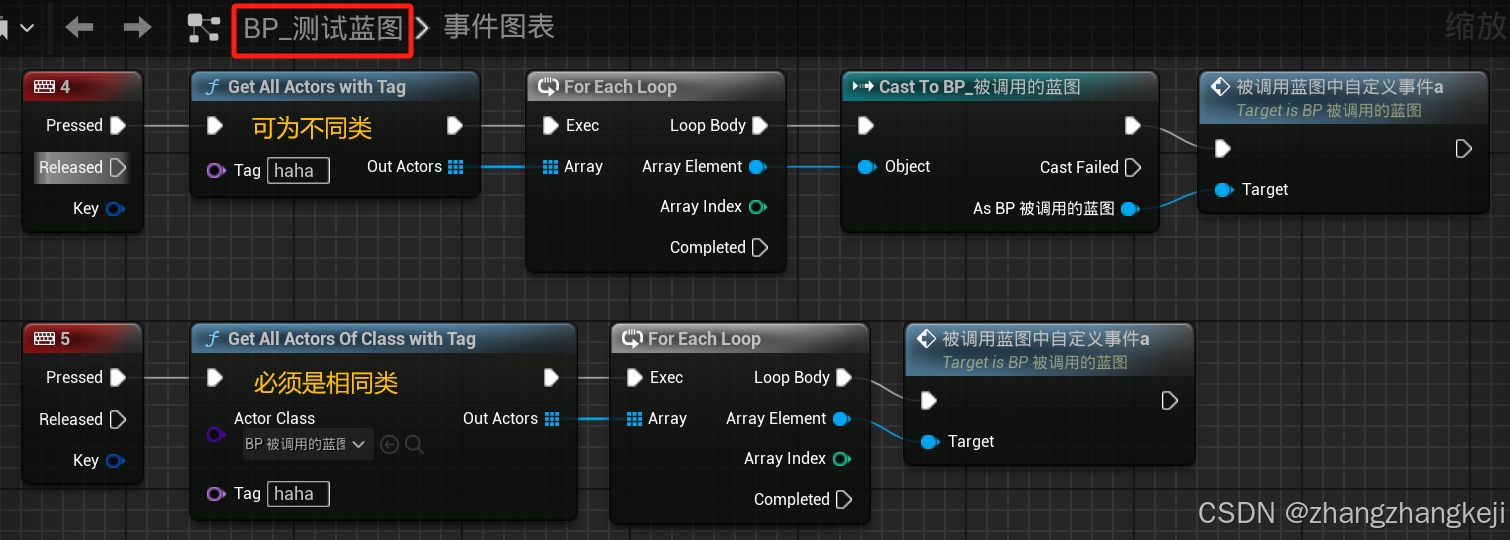This screenshot has height=540, width=1510.
Task: Click the blueprint graph icon beside the breadcrumb
Action: tap(204, 28)
